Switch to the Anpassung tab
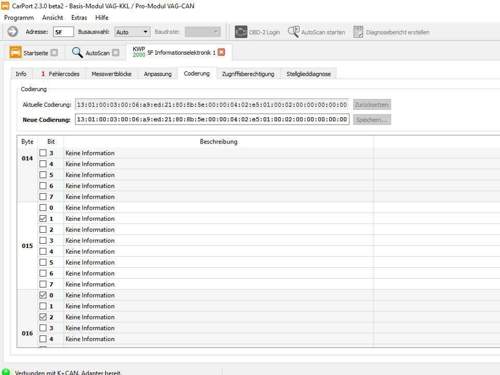This screenshot has width=500, height=375. tap(158, 74)
